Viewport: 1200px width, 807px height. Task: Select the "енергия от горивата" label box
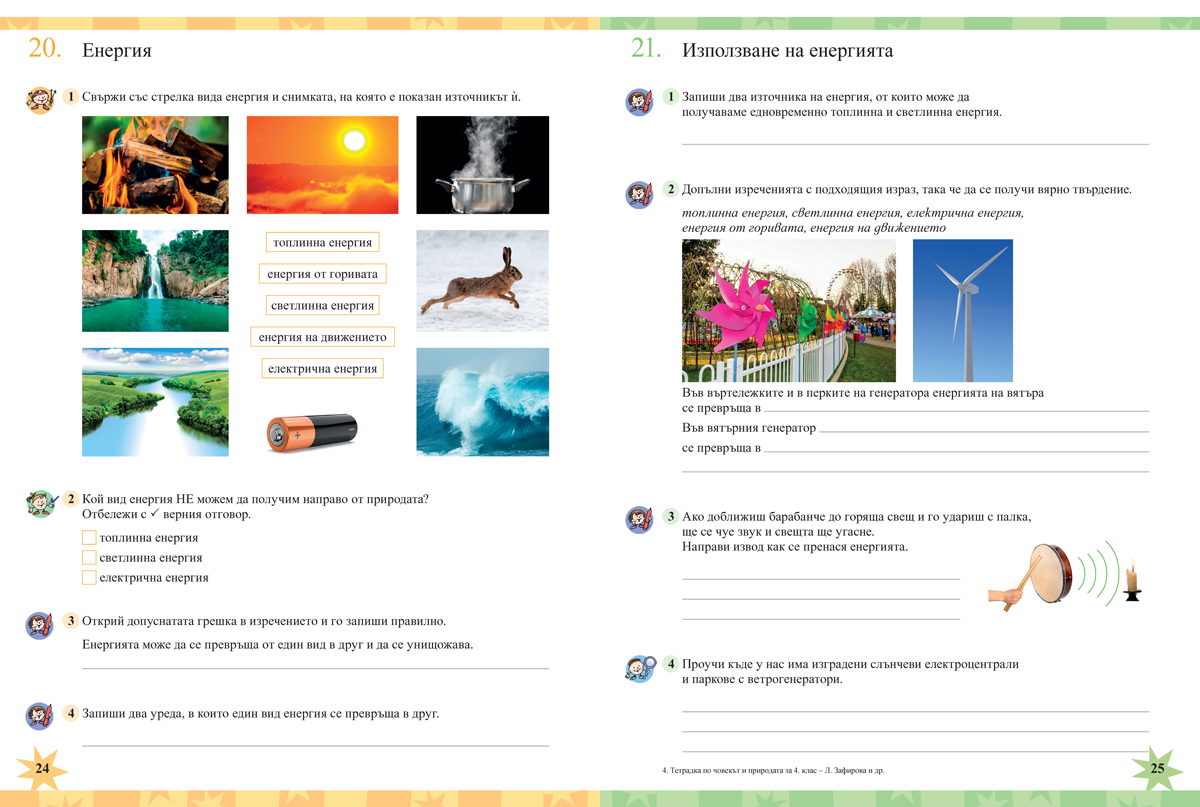coord(322,273)
